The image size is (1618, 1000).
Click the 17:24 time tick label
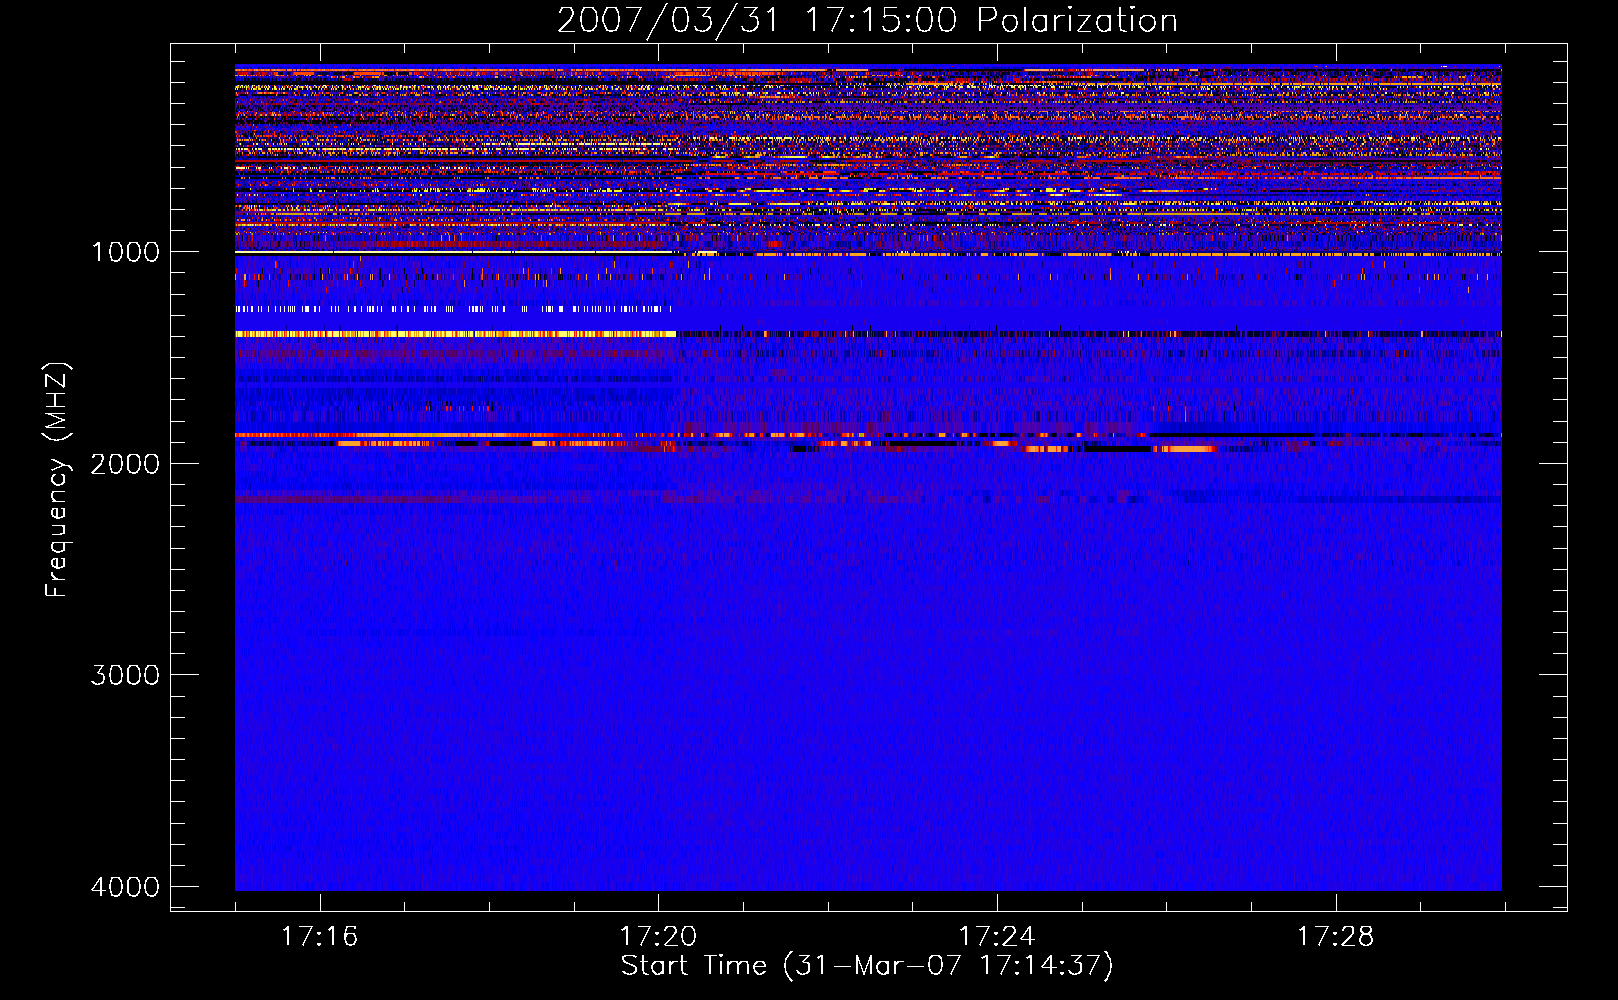(x=997, y=937)
